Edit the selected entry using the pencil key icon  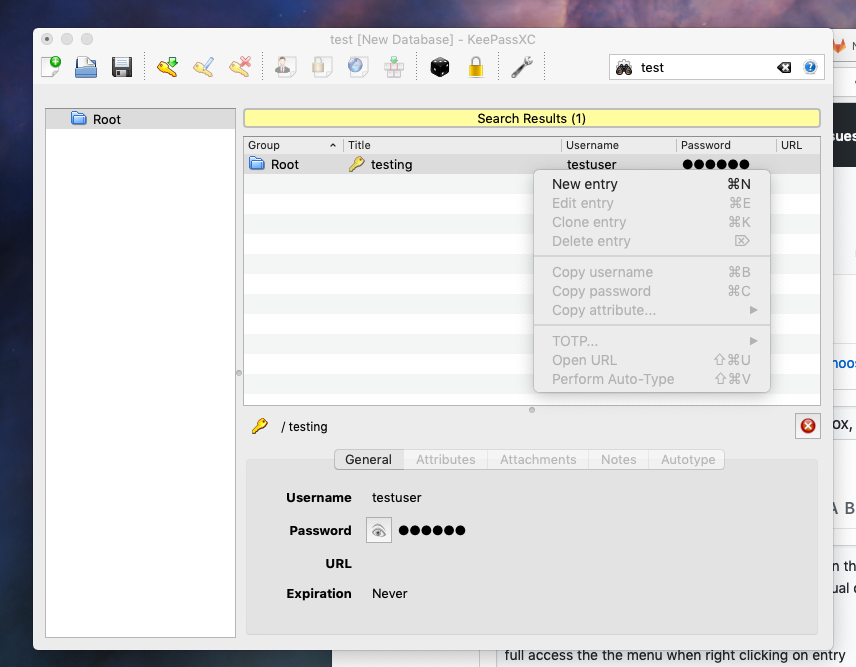coord(203,67)
